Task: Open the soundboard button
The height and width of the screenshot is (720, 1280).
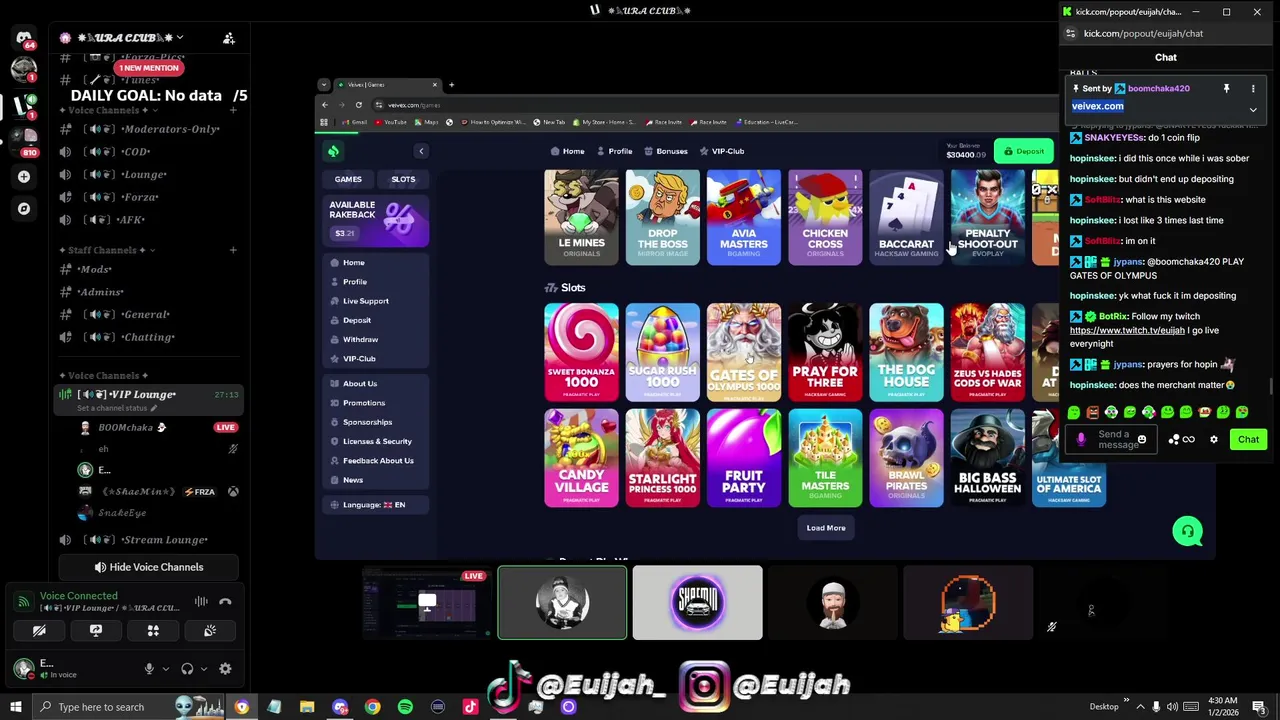Action: click(210, 631)
